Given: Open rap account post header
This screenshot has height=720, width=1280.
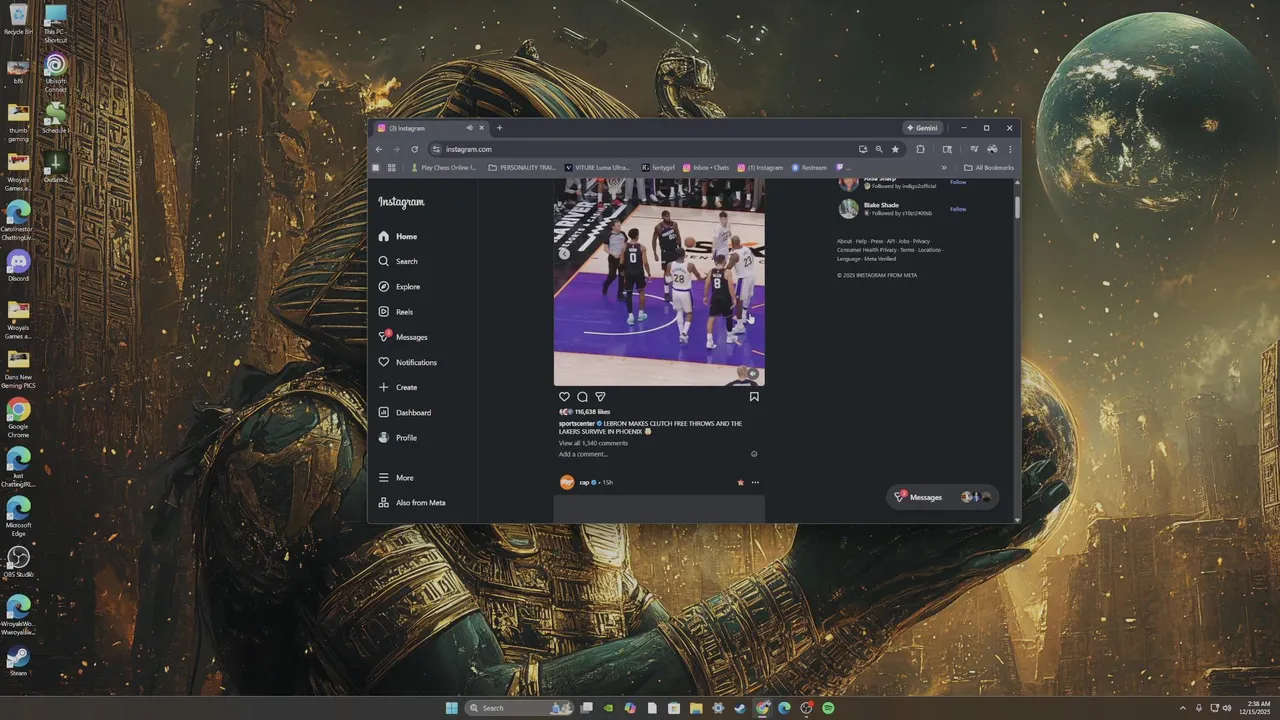Looking at the screenshot, I should pyautogui.click(x=585, y=482).
